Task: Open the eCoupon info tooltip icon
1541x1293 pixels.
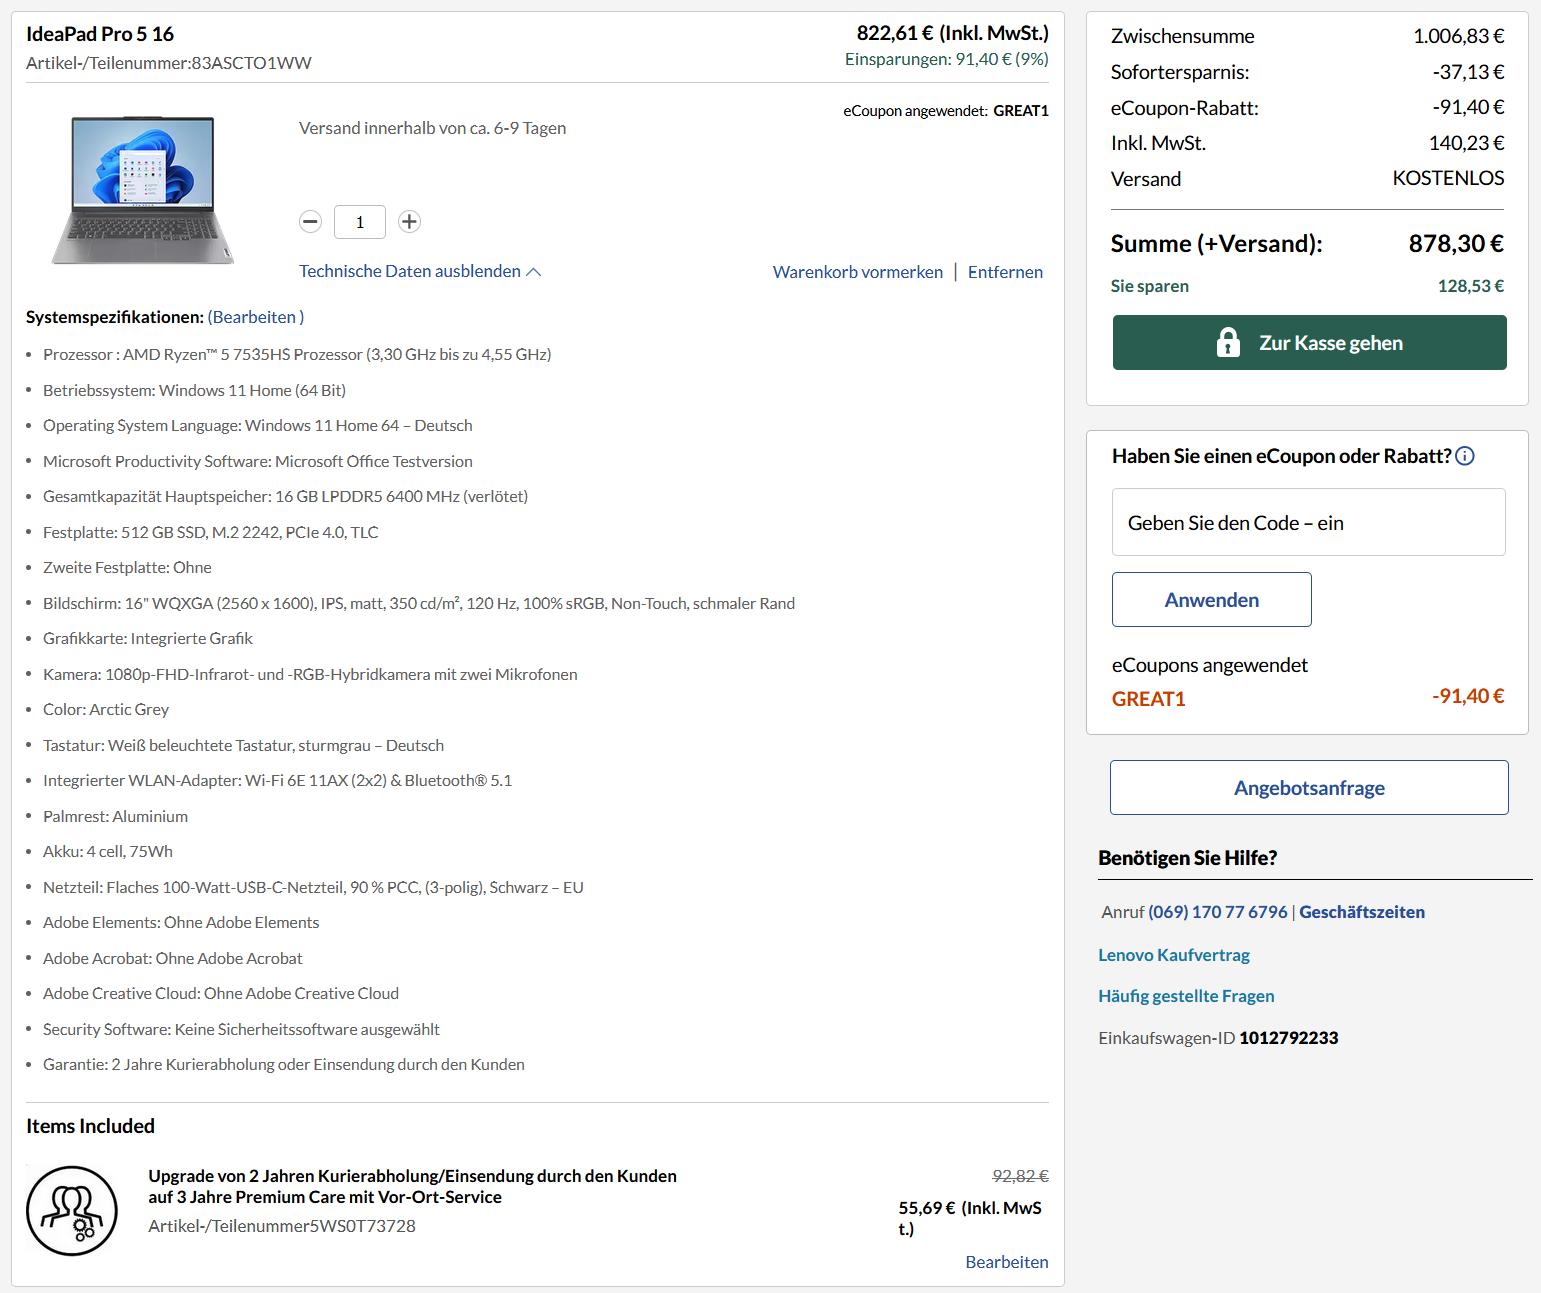Action: click(1465, 455)
